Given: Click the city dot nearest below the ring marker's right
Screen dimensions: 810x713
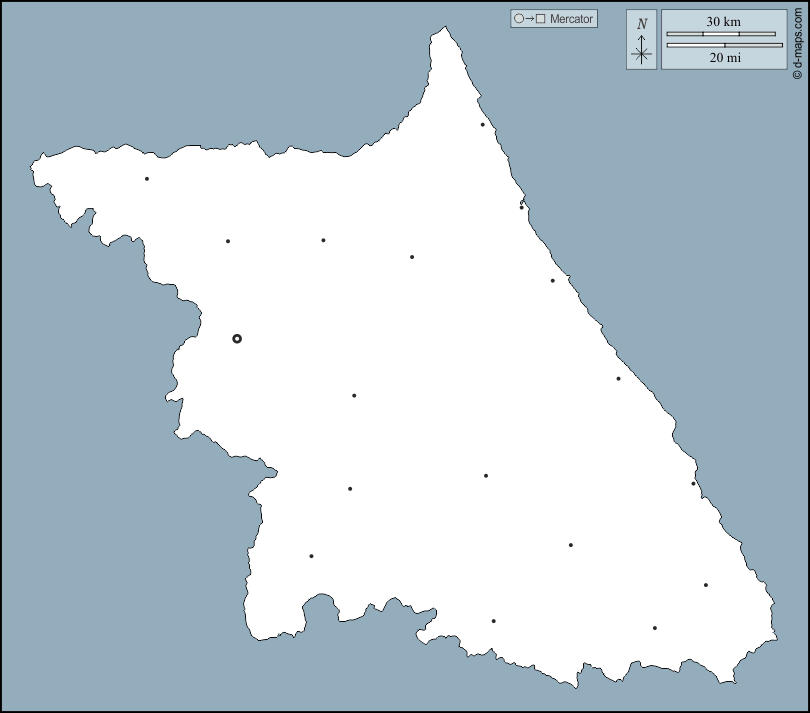Looking at the screenshot, I should click(x=354, y=396).
